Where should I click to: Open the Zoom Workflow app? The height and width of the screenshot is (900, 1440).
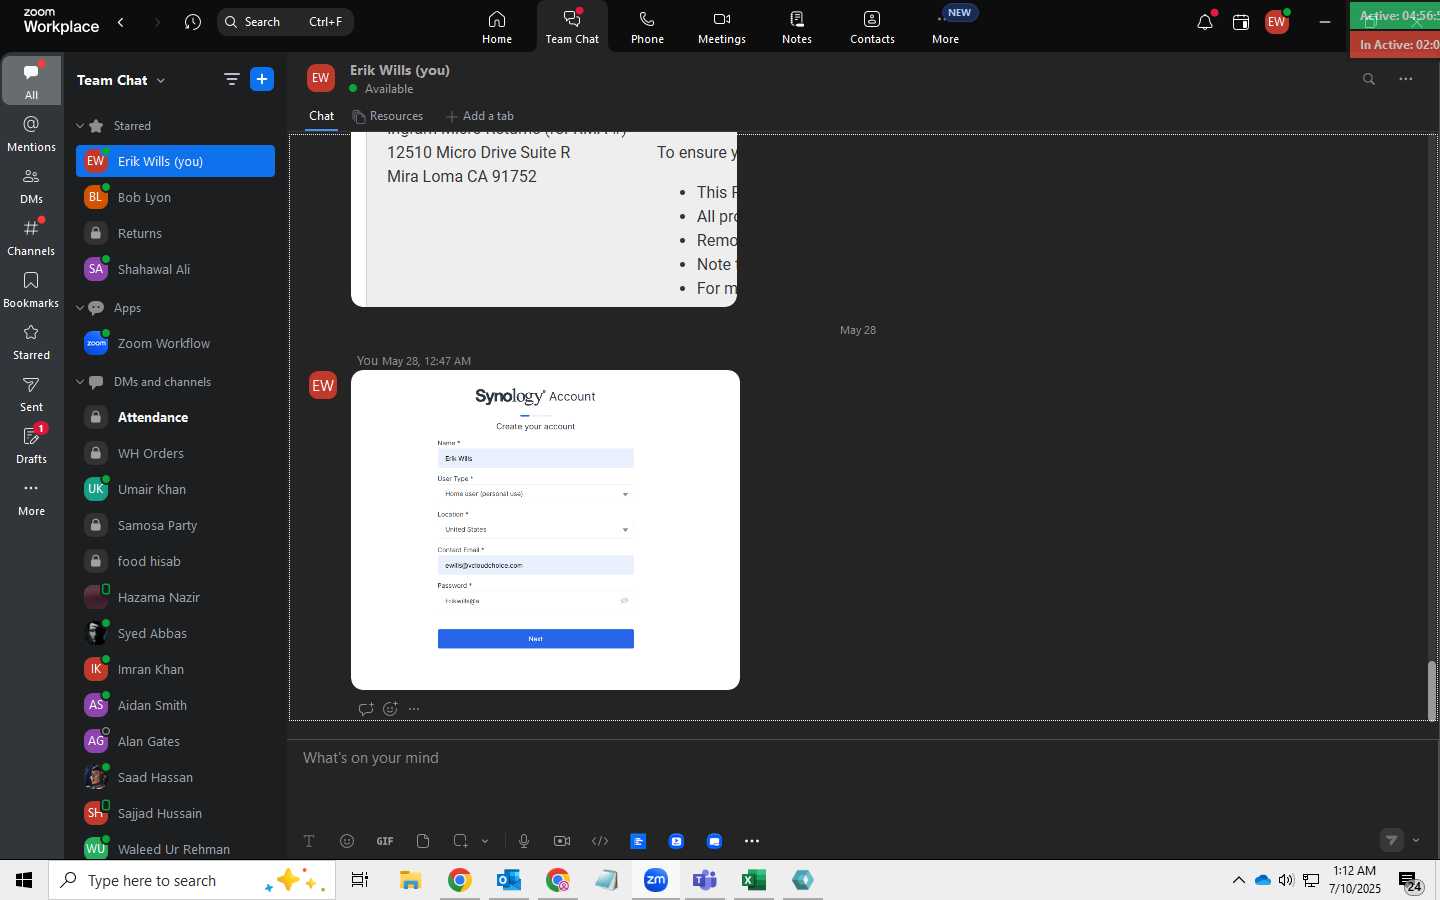(175, 343)
